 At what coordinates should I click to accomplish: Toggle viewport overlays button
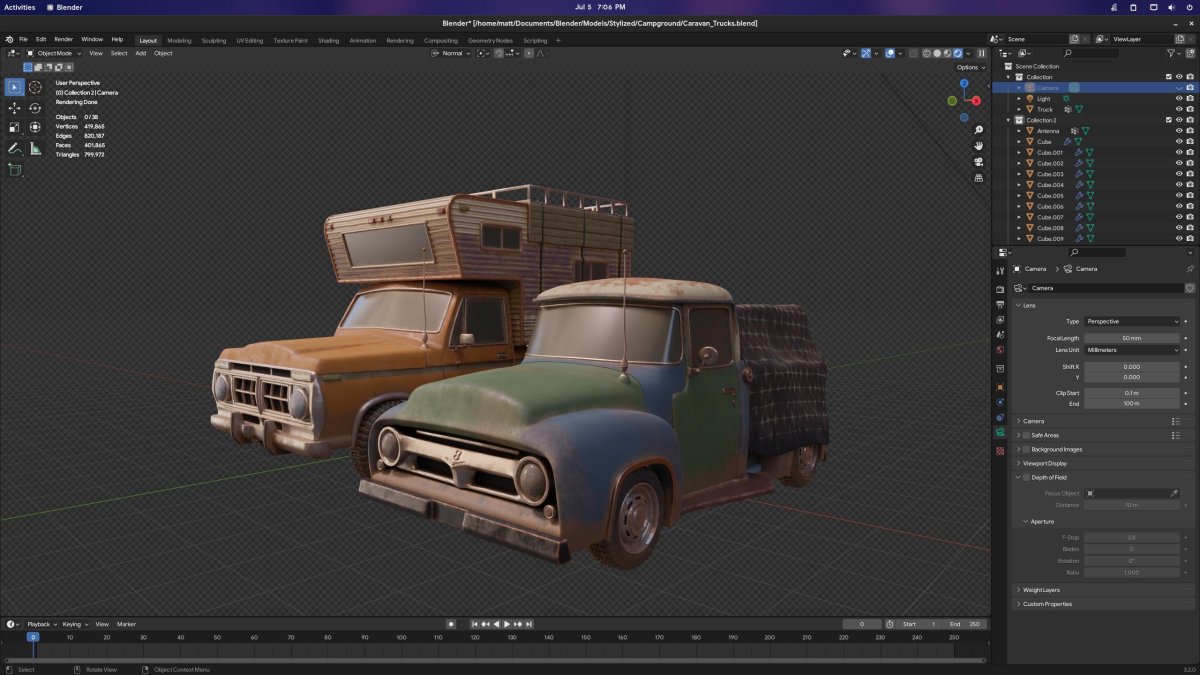[x=889, y=53]
